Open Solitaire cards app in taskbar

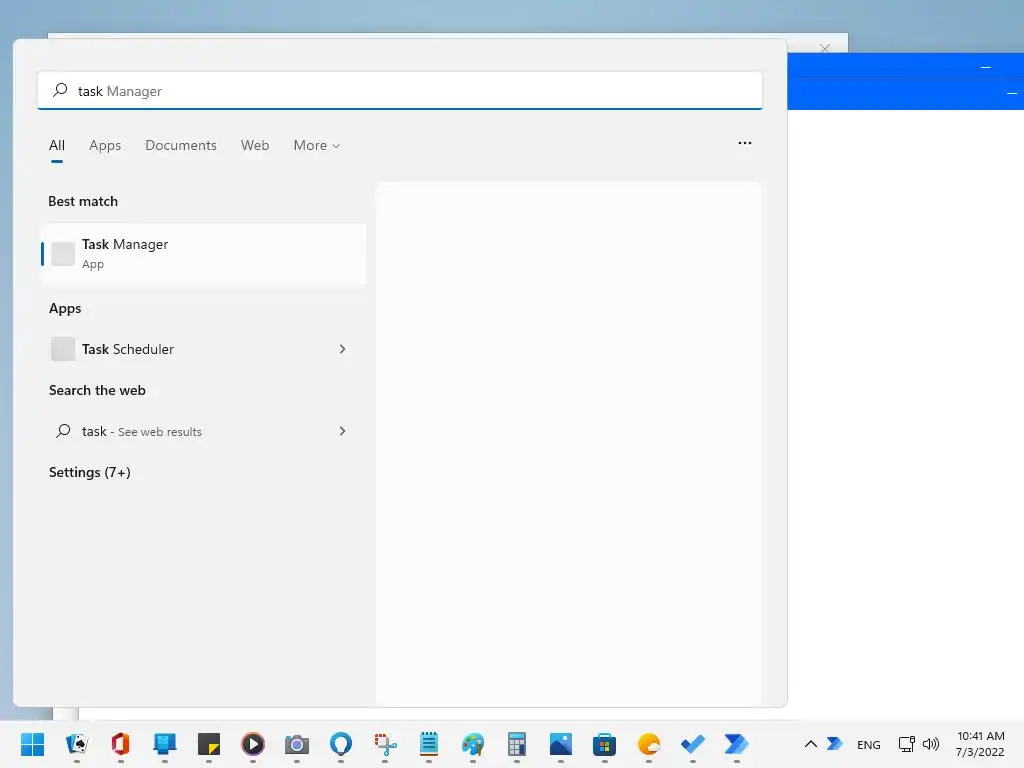point(76,744)
